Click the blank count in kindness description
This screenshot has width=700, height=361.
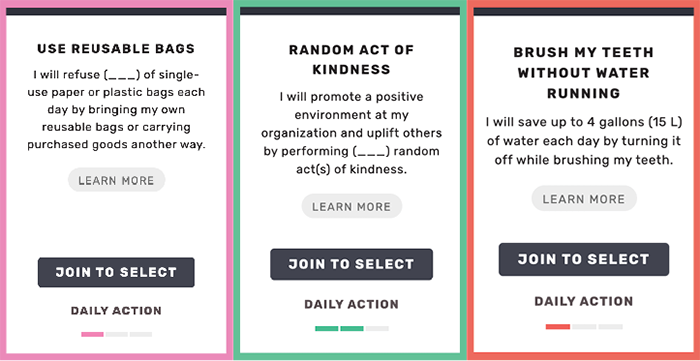click(x=372, y=151)
